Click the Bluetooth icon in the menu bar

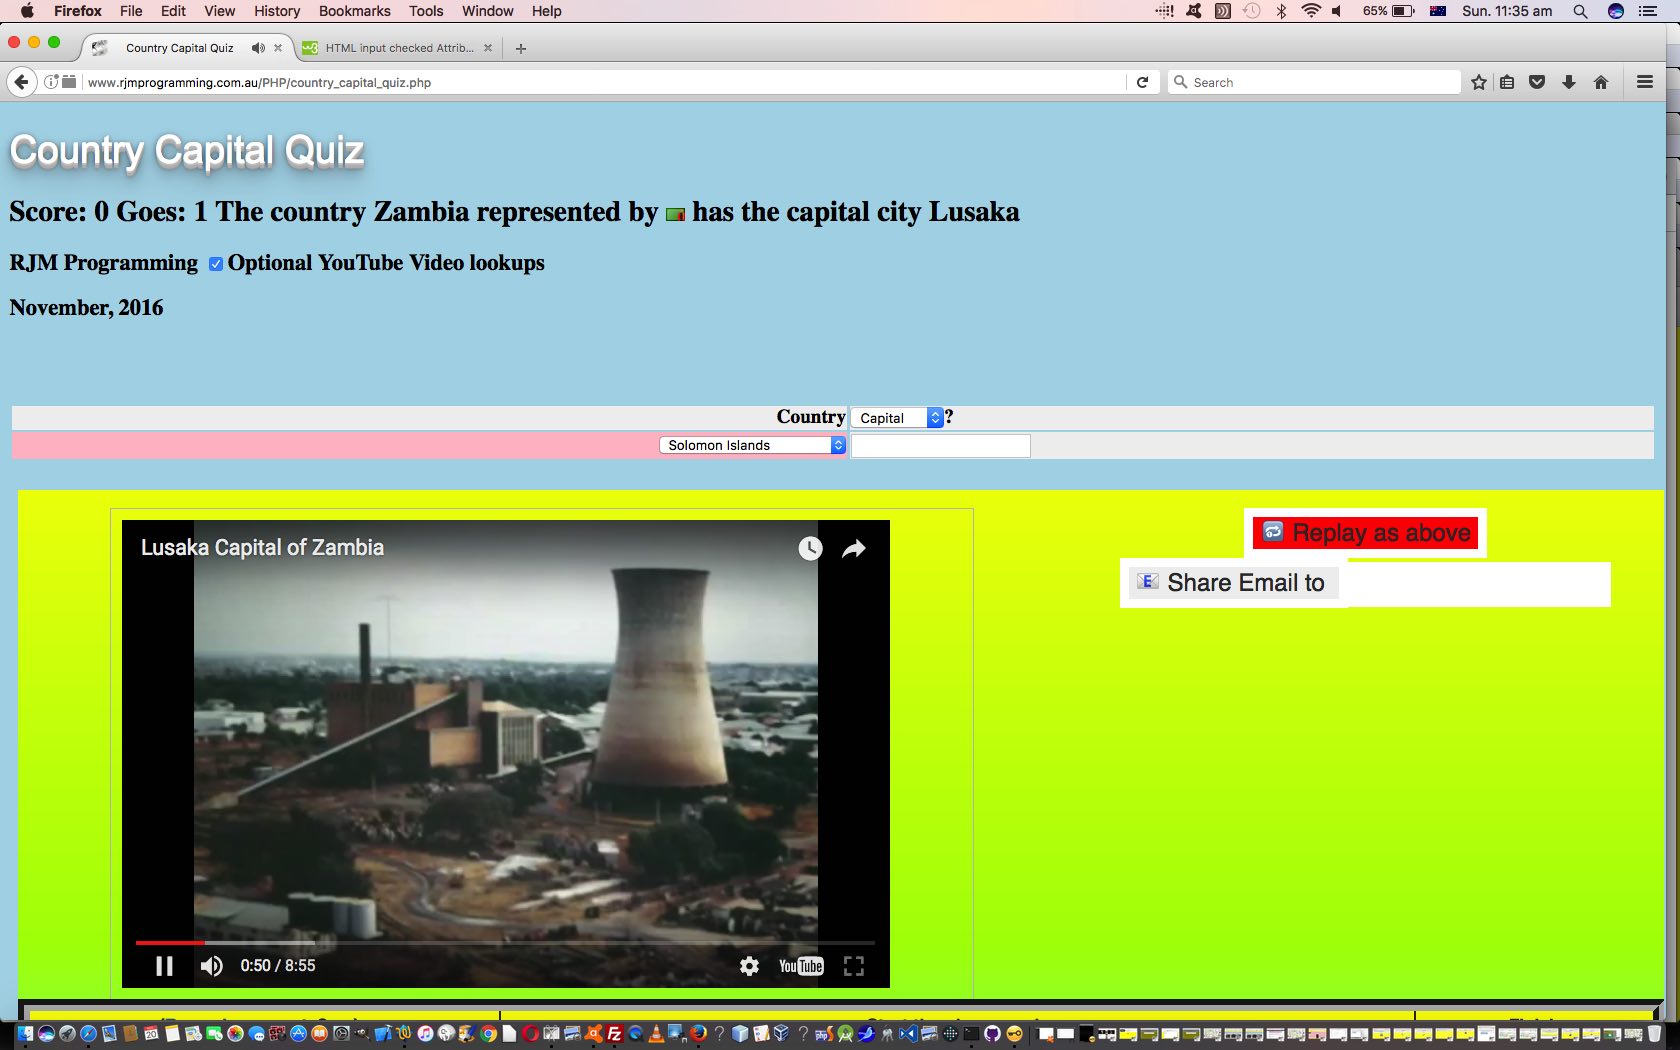pyautogui.click(x=1281, y=11)
